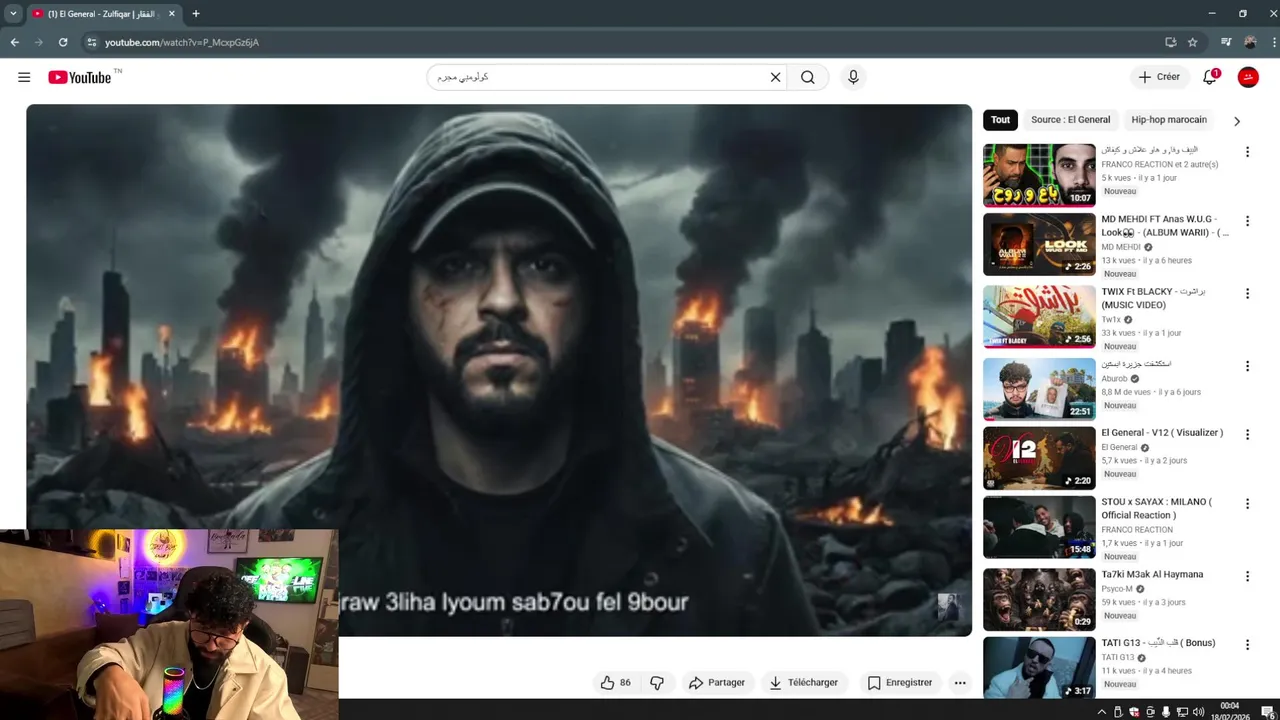Open the Chrome three-dot menu
This screenshot has height=720, width=1280.
[1272, 42]
